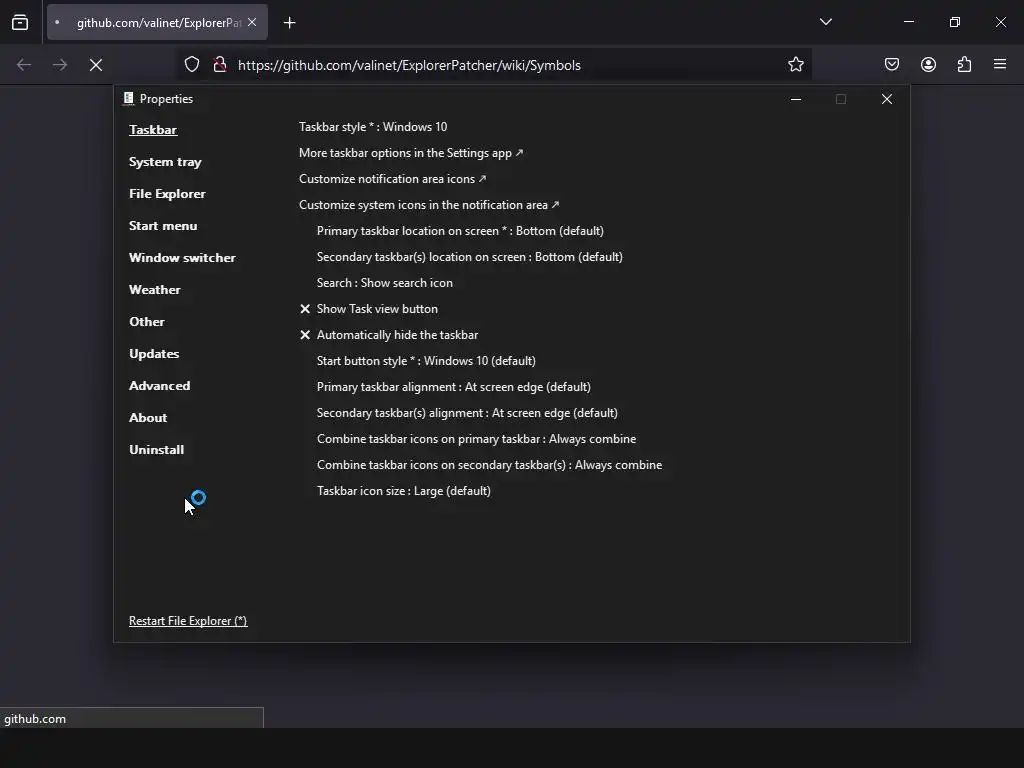Close the github.com ExplorerPatcher tab
This screenshot has height=768, width=1024.
[x=252, y=22]
